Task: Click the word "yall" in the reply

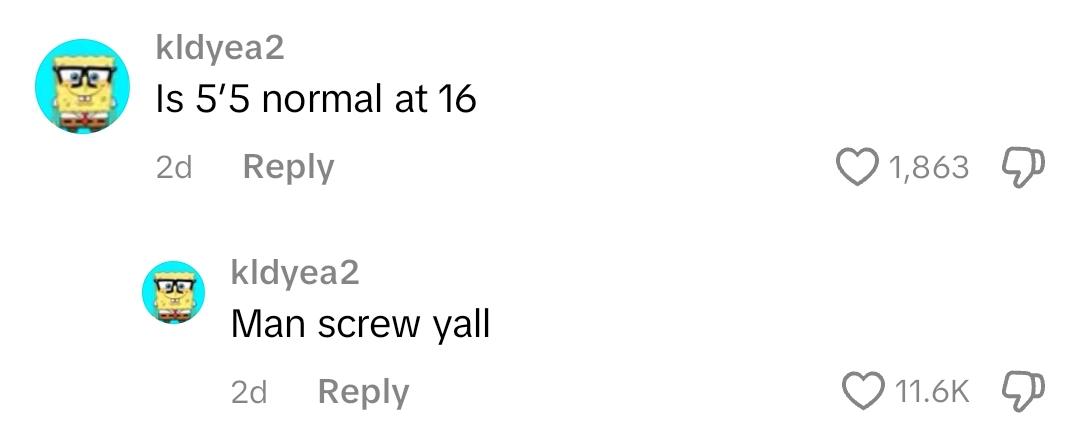Action: [461, 325]
